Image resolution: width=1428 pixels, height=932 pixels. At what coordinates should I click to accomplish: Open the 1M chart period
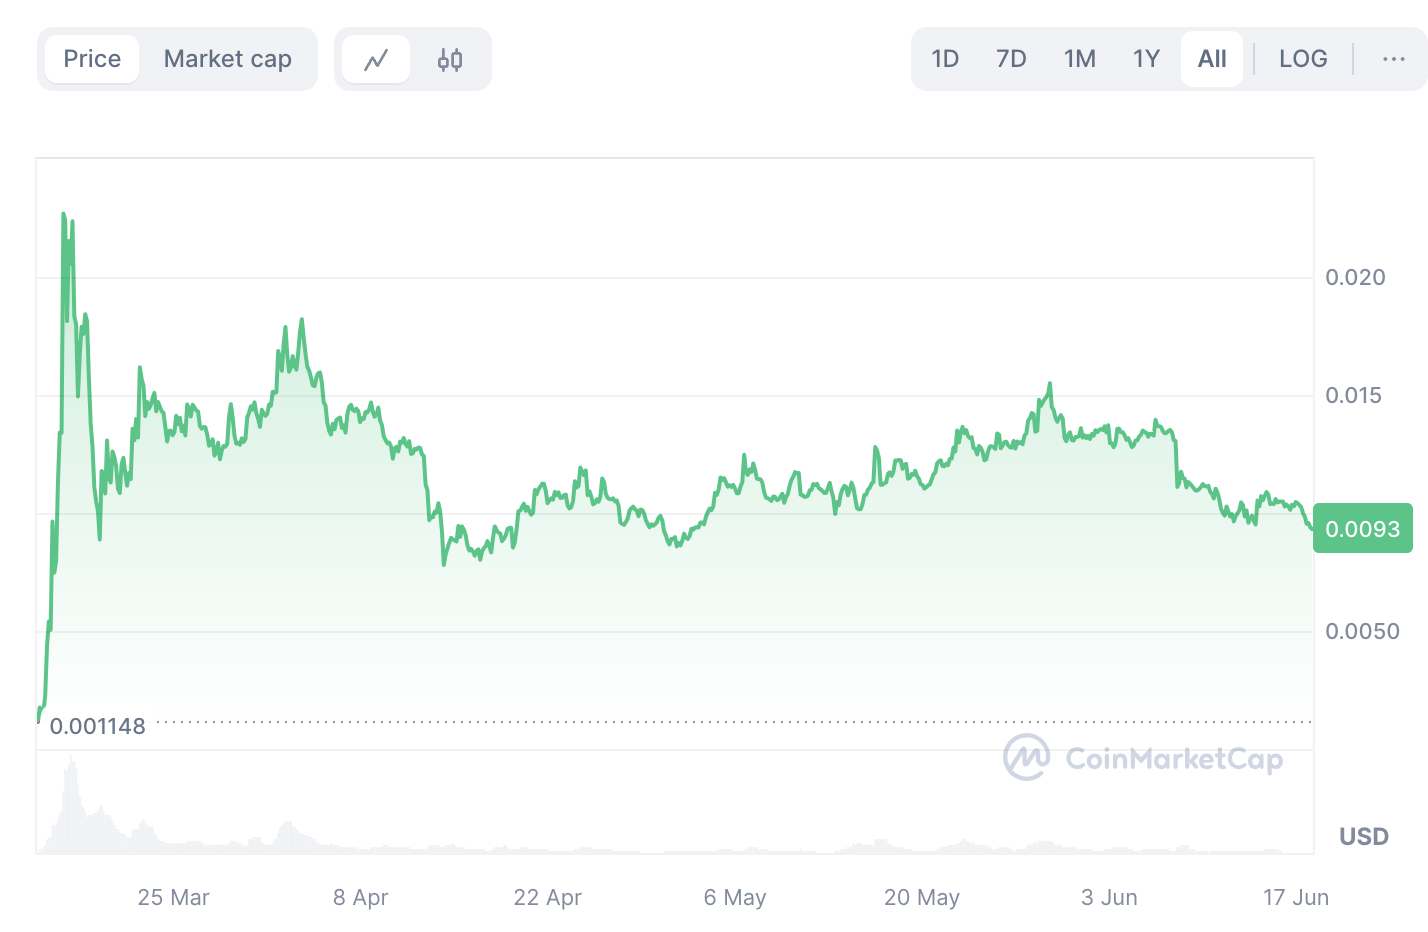coord(1080,59)
